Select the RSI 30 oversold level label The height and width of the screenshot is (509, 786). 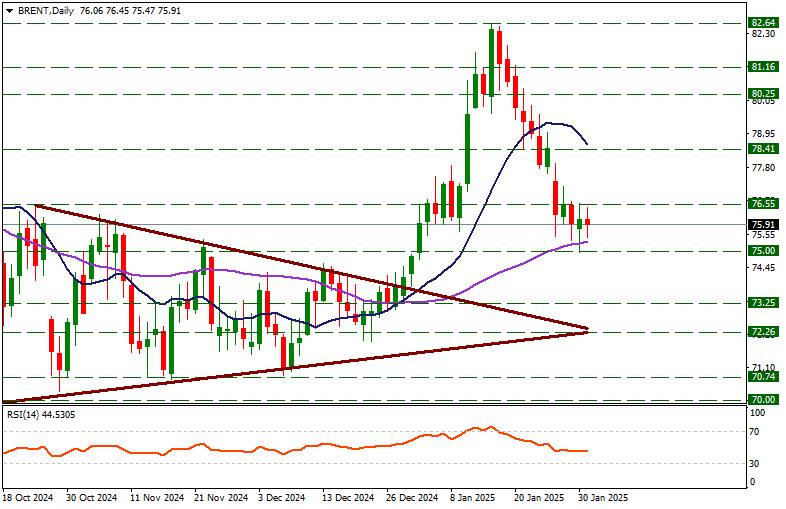(x=754, y=464)
